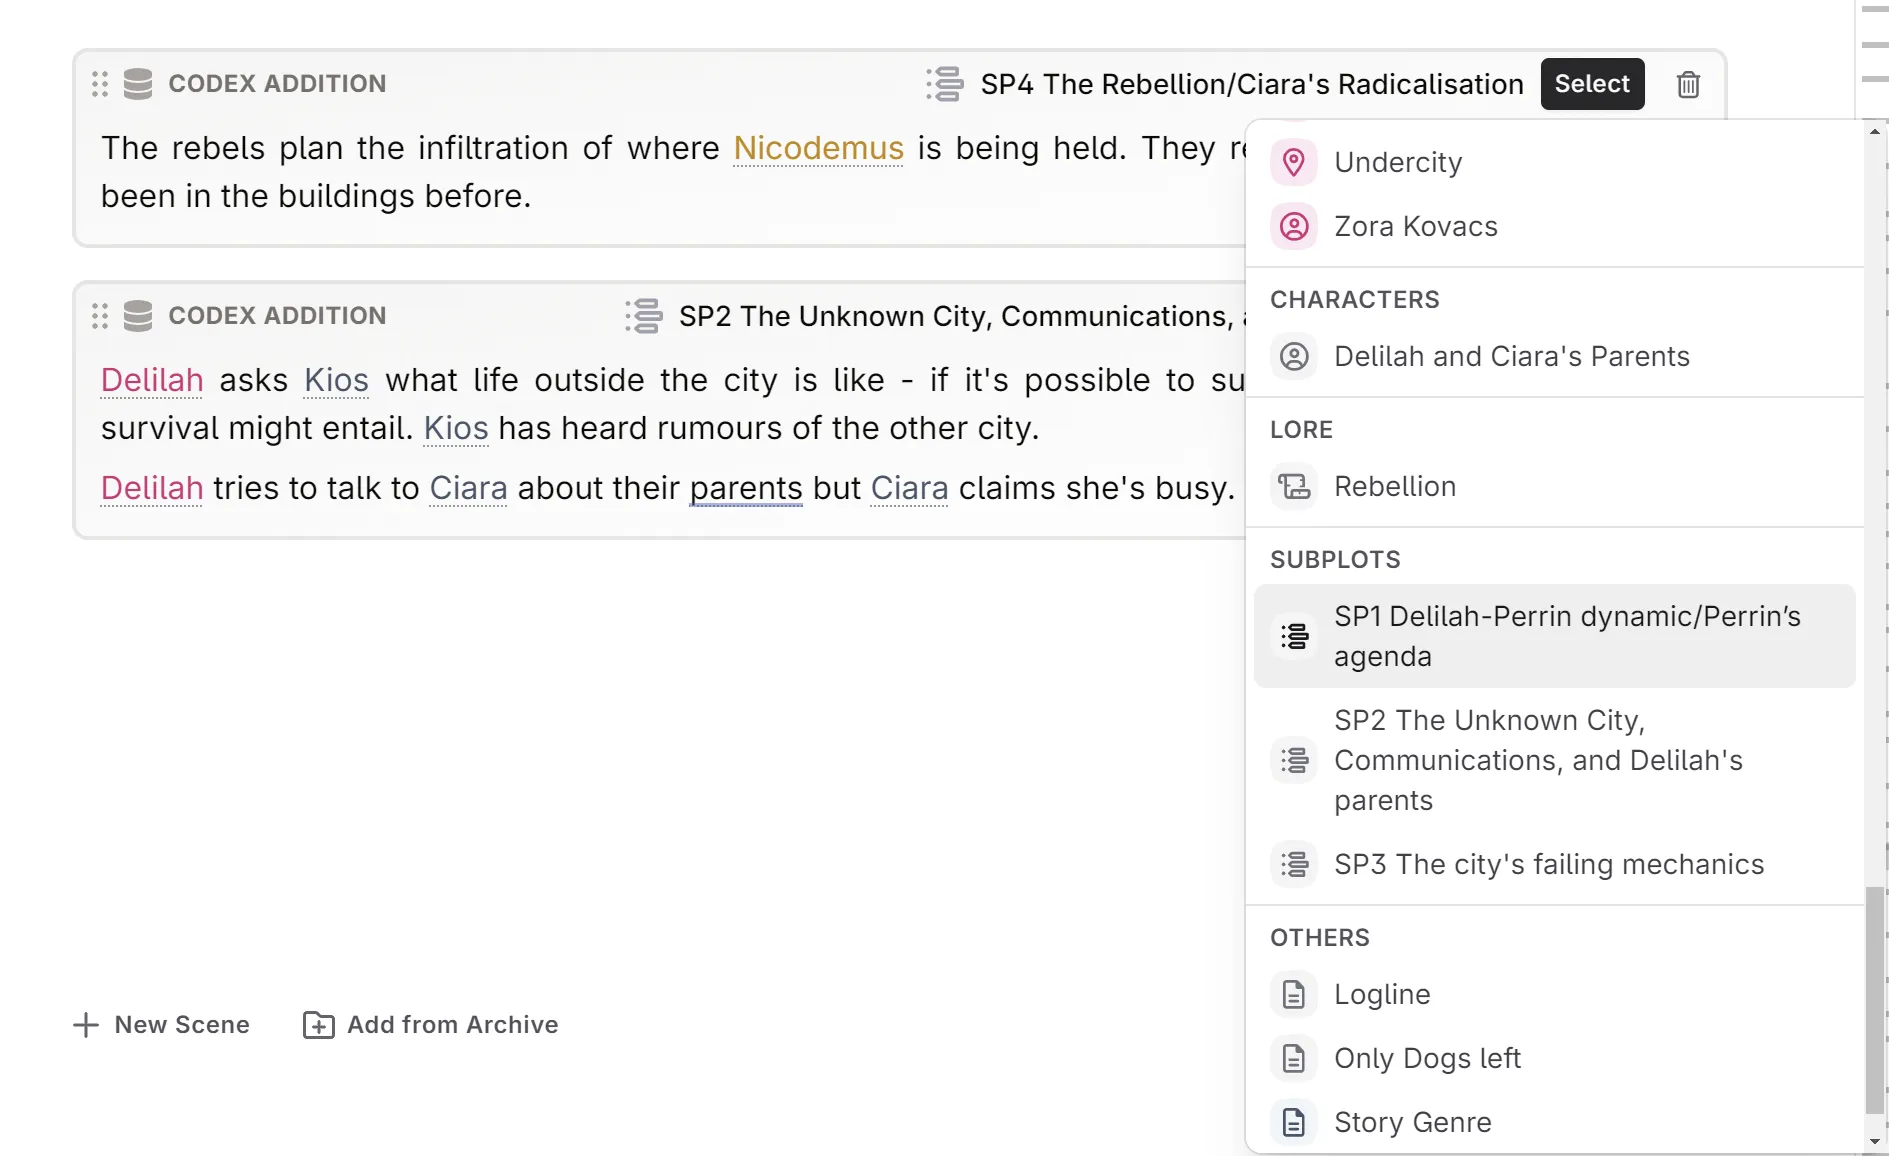The height and width of the screenshot is (1156, 1889).
Task: Click the subplot icon beside SP3 entry
Action: tap(1295, 864)
